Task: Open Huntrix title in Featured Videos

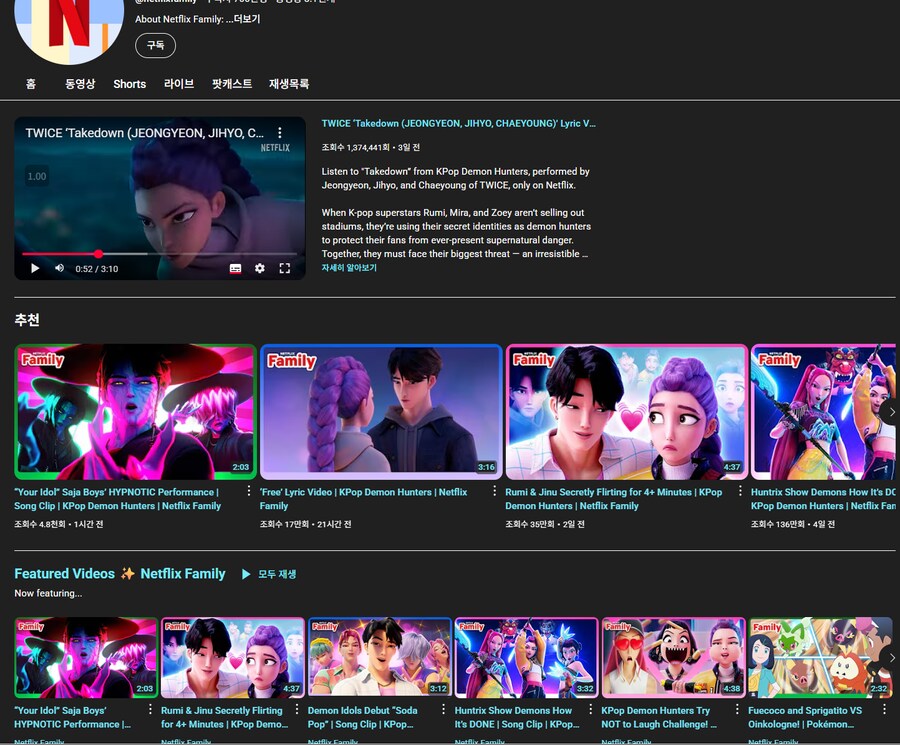Action: coord(517,717)
